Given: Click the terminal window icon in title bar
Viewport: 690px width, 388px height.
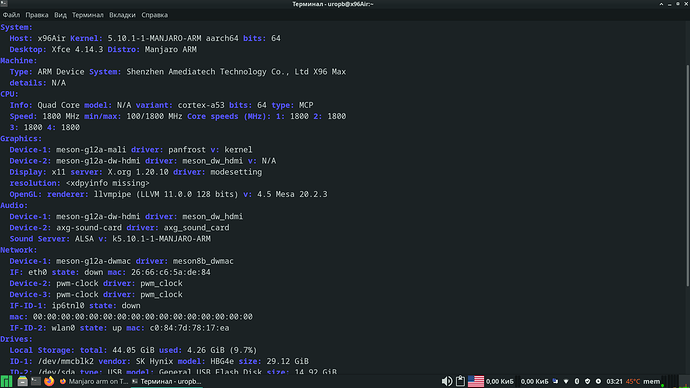Looking at the screenshot, I should point(4,4).
